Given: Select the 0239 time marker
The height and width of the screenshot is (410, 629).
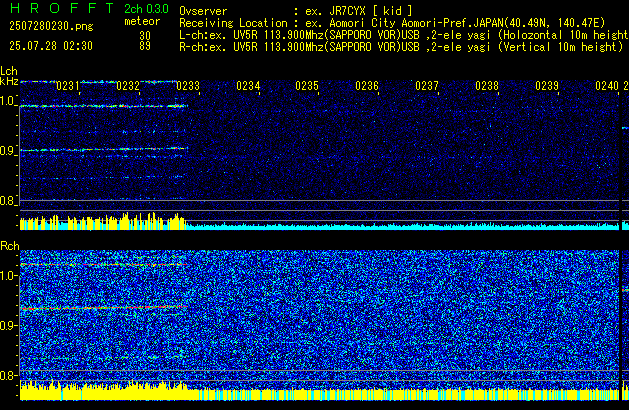Looking at the screenshot, I should (x=547, y=86).
